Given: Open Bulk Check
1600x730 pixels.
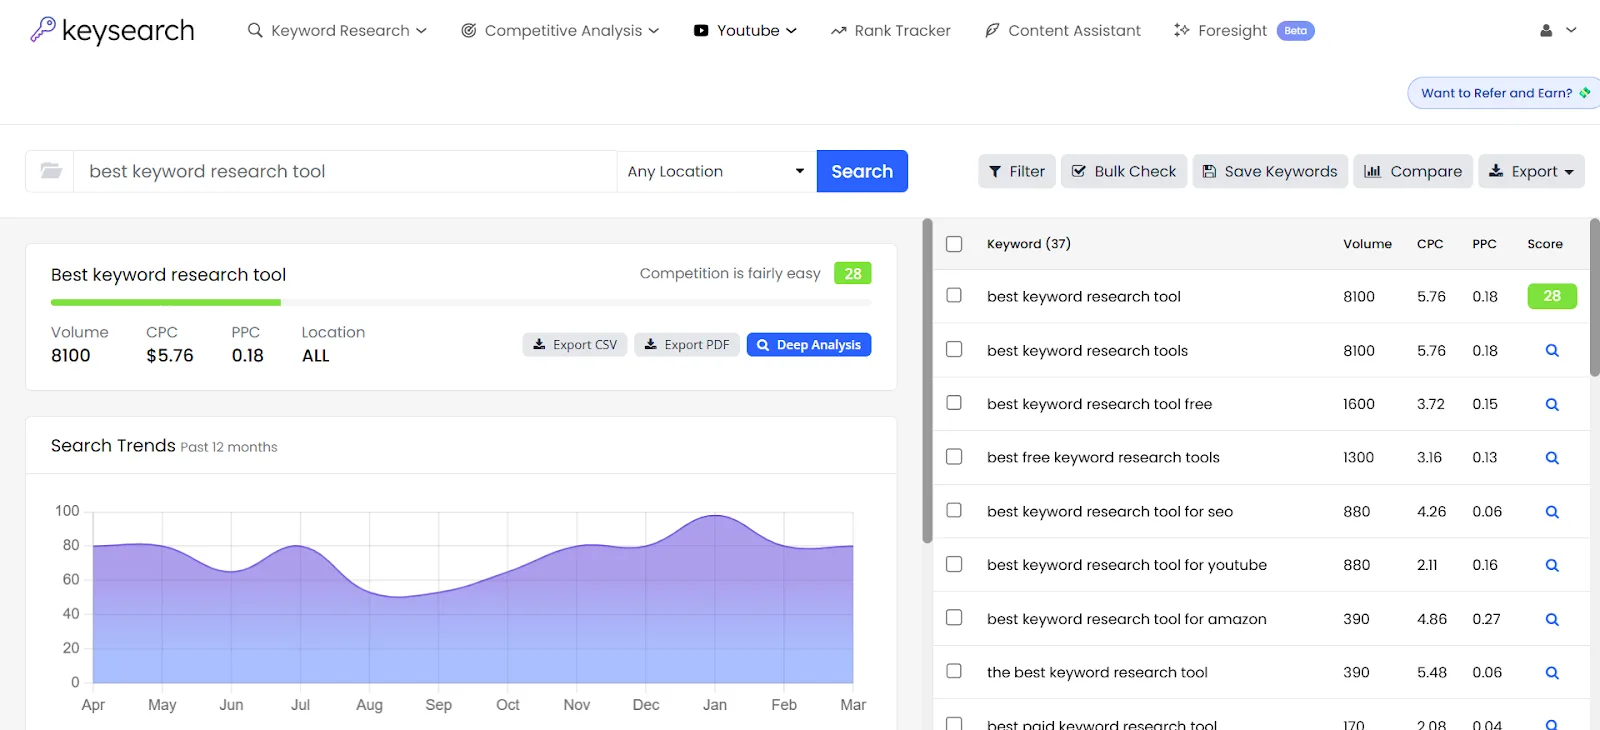Looking at the screenshot, I should (1124, 171).
